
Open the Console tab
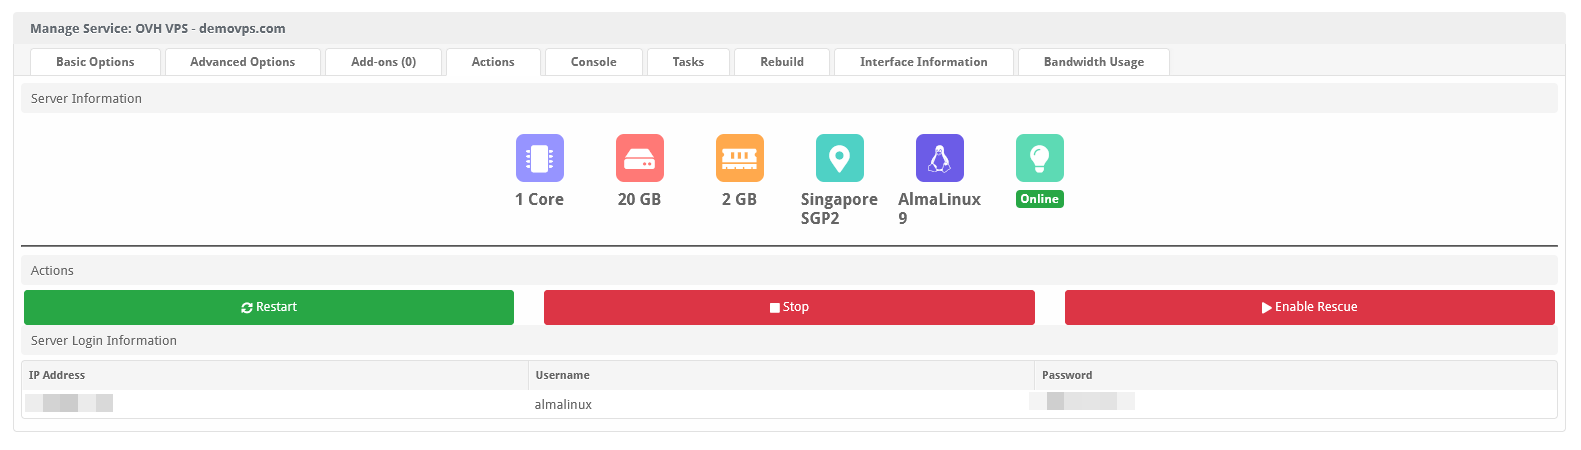tap(594, 62)
